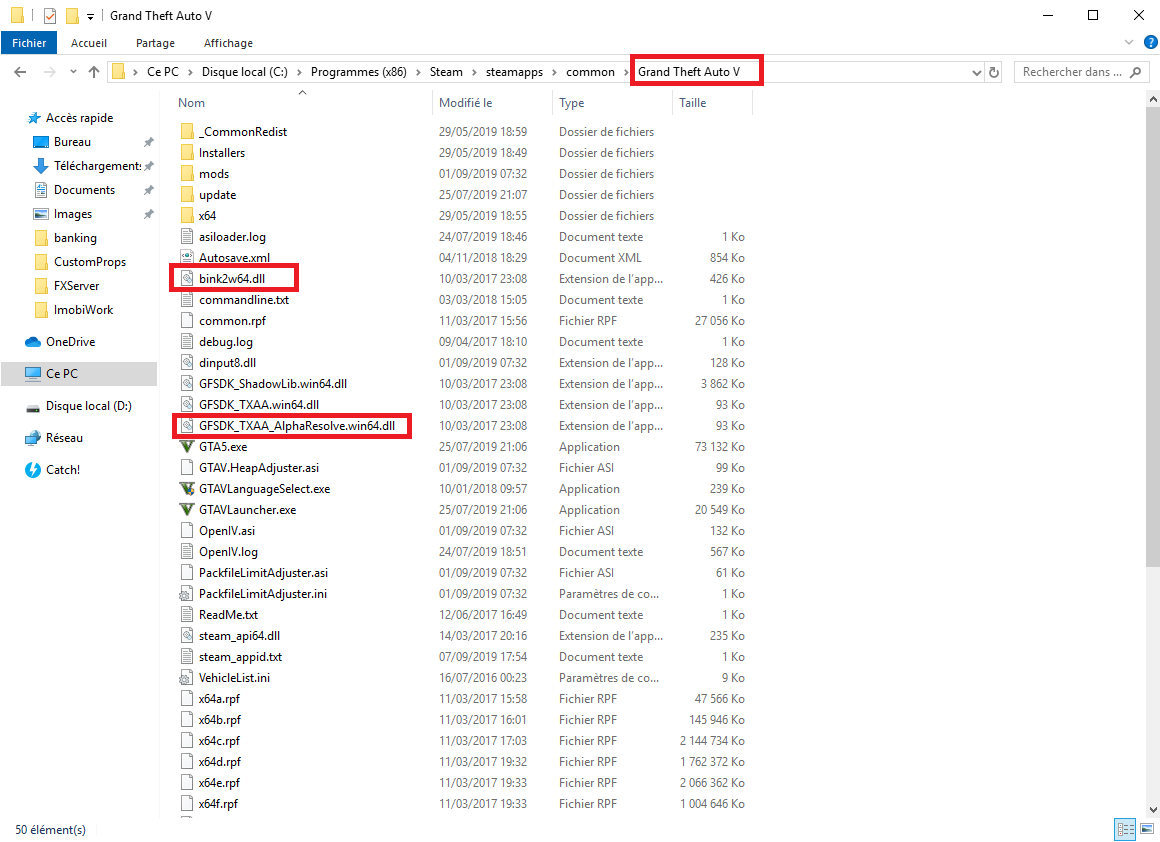This screenshot has width=1160, height=842.
Task: Sort files by the Taille column
Action: [693, 103]
